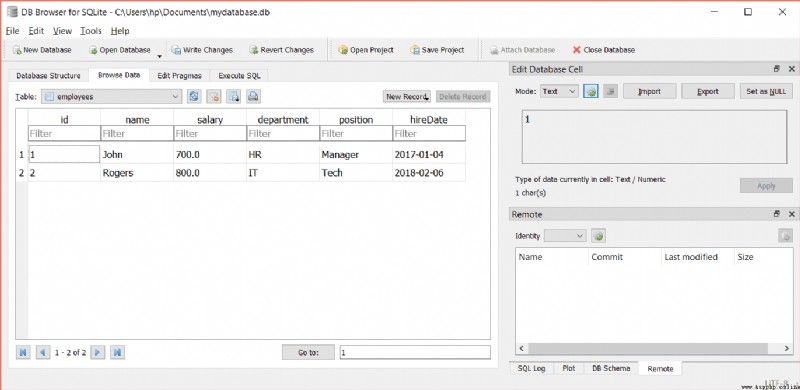Click the Remote panel identity refresh icon

coord(598,236)
